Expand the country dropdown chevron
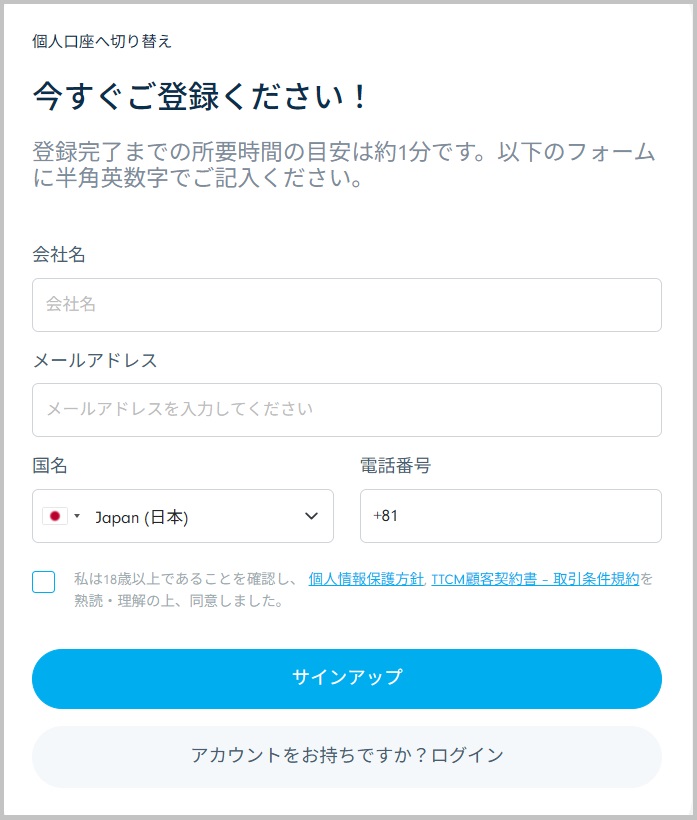This screenshot has height=820, width=697. pyautogui.click(x=310, y=516)
